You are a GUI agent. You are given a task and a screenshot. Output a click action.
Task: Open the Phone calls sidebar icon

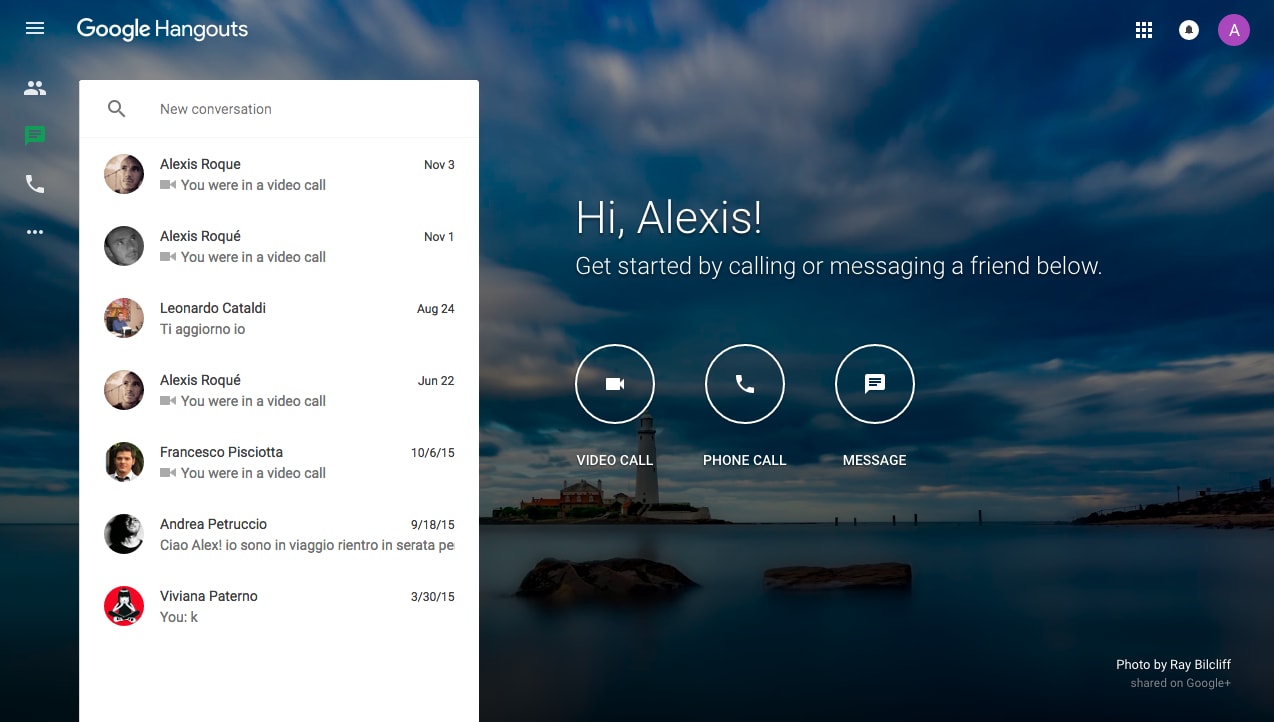point(35,184)
